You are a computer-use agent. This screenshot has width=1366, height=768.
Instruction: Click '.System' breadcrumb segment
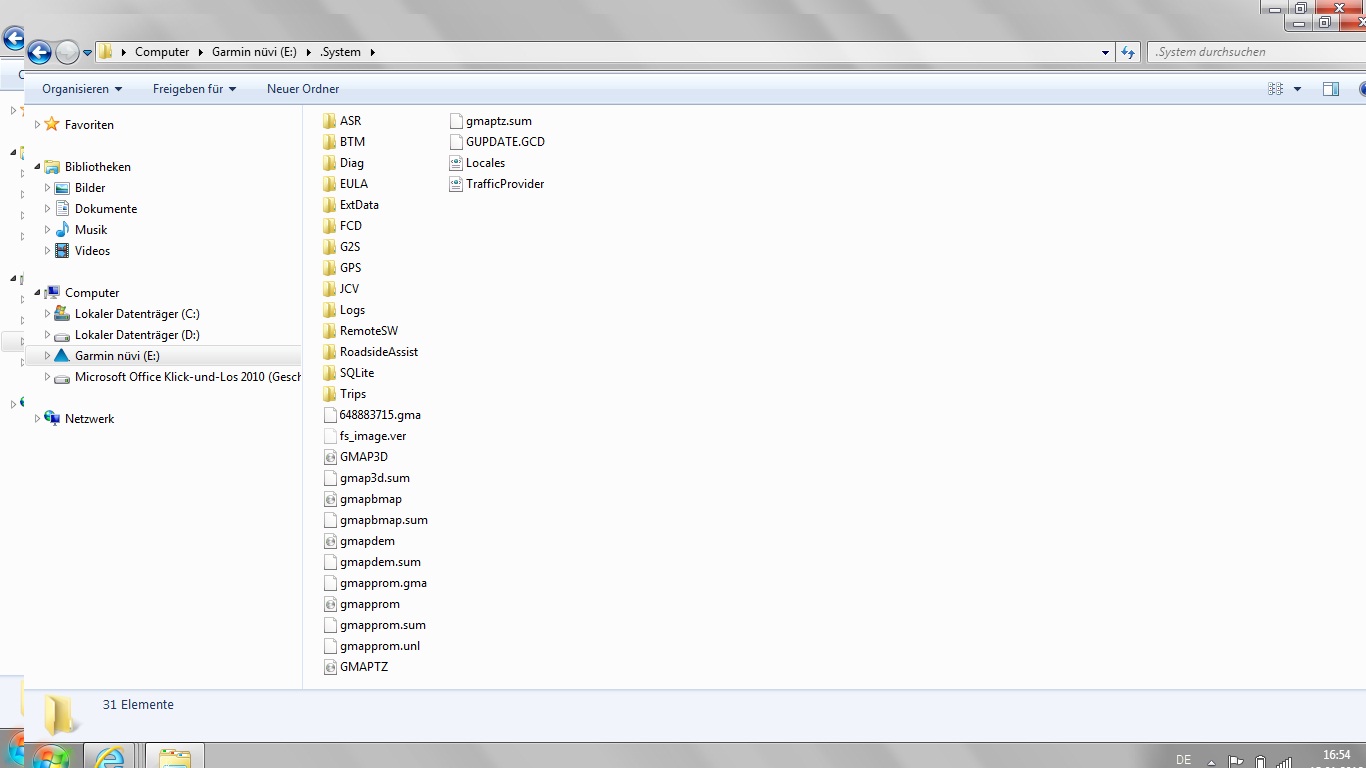pyautogui.click(x=340, y=52)
